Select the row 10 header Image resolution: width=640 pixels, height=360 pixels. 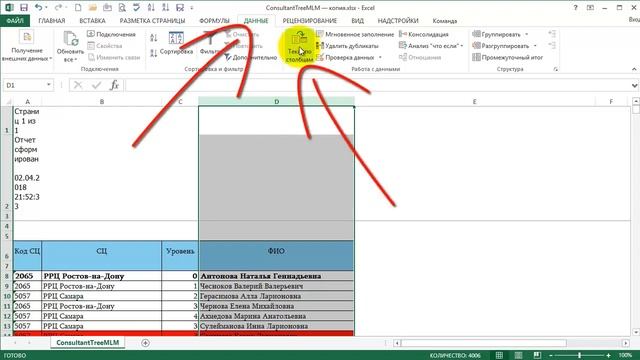[x=7, y=296]
